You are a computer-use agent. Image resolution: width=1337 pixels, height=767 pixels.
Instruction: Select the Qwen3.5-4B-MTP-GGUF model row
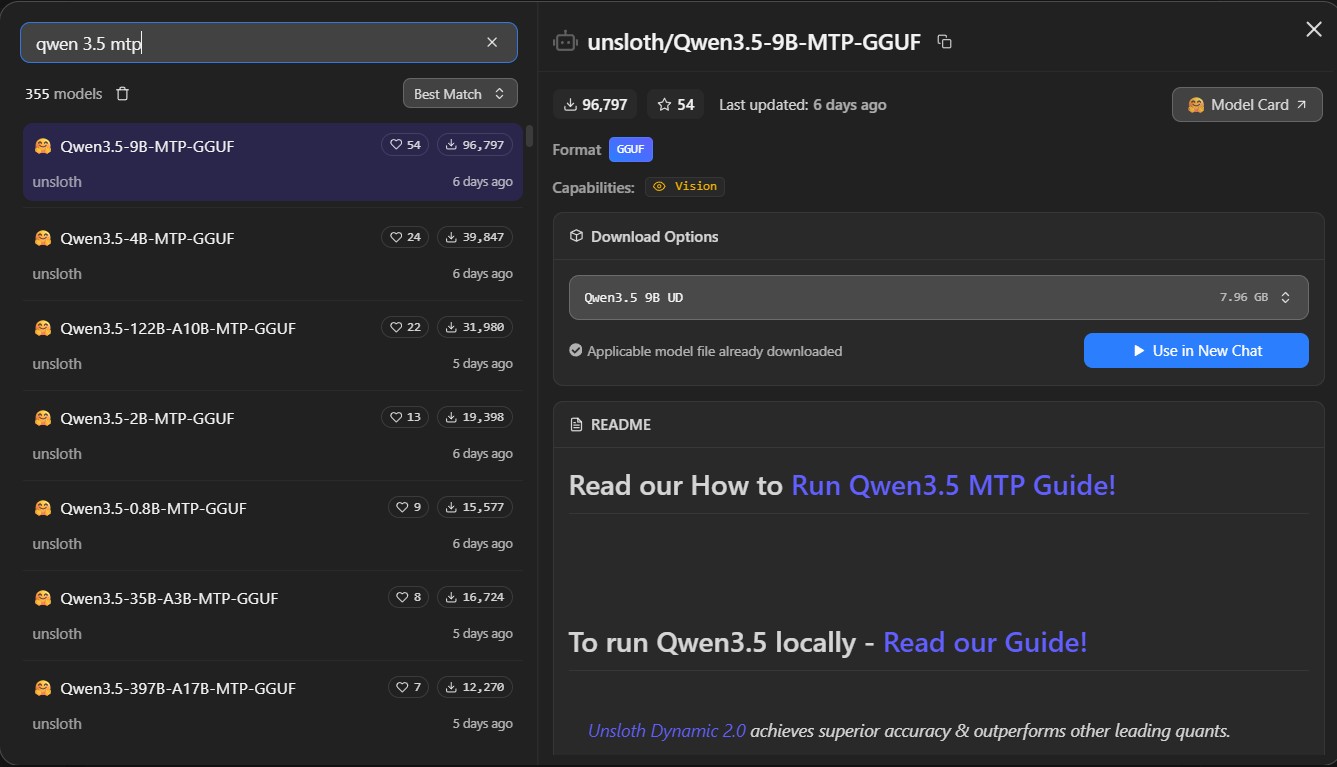[272, 255]
